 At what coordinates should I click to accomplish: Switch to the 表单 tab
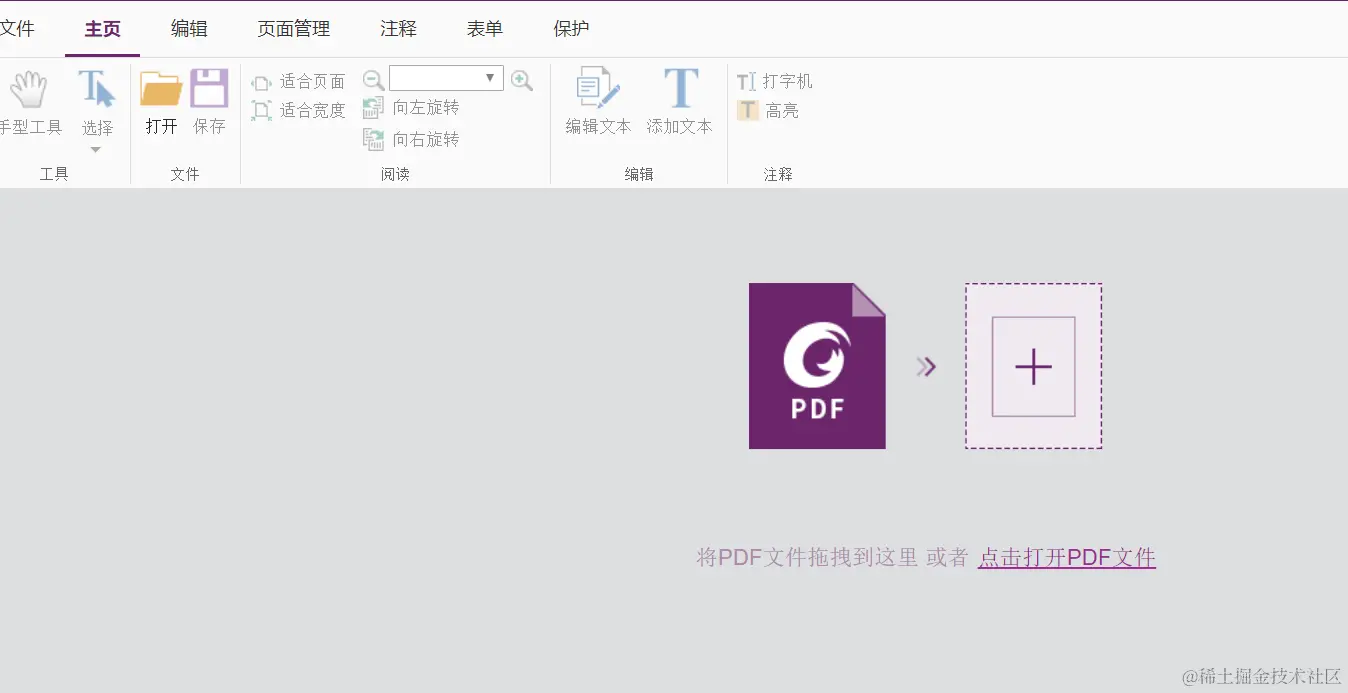(485, 29)
